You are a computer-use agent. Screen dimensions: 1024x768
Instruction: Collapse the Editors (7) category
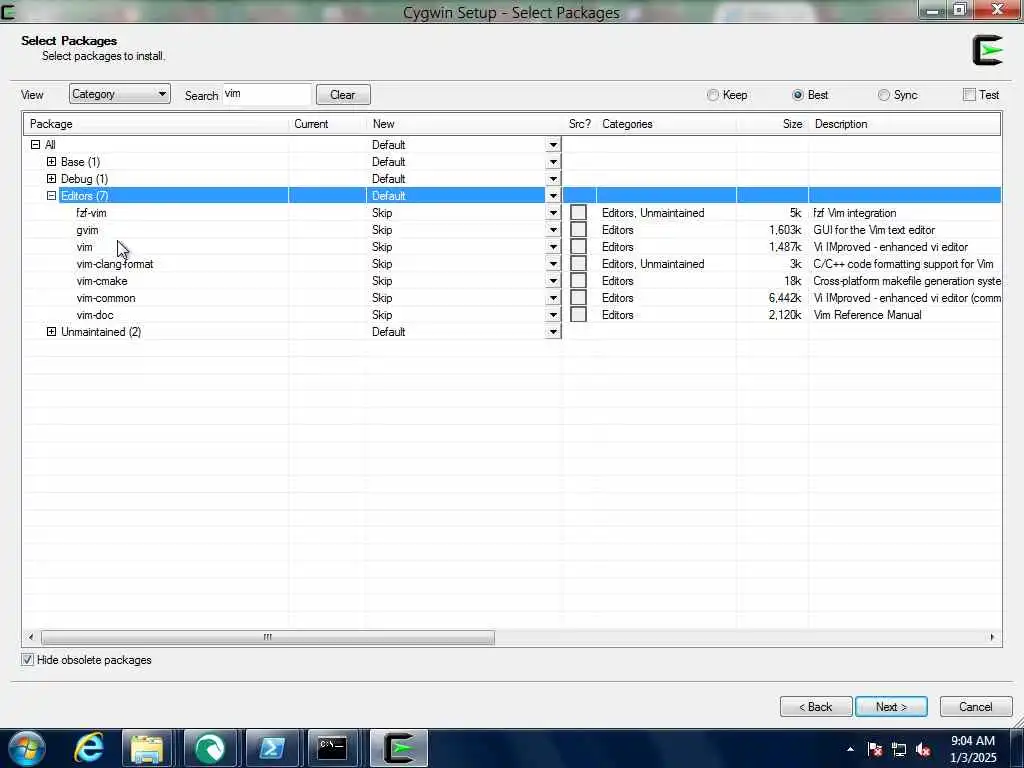point(51,195)
